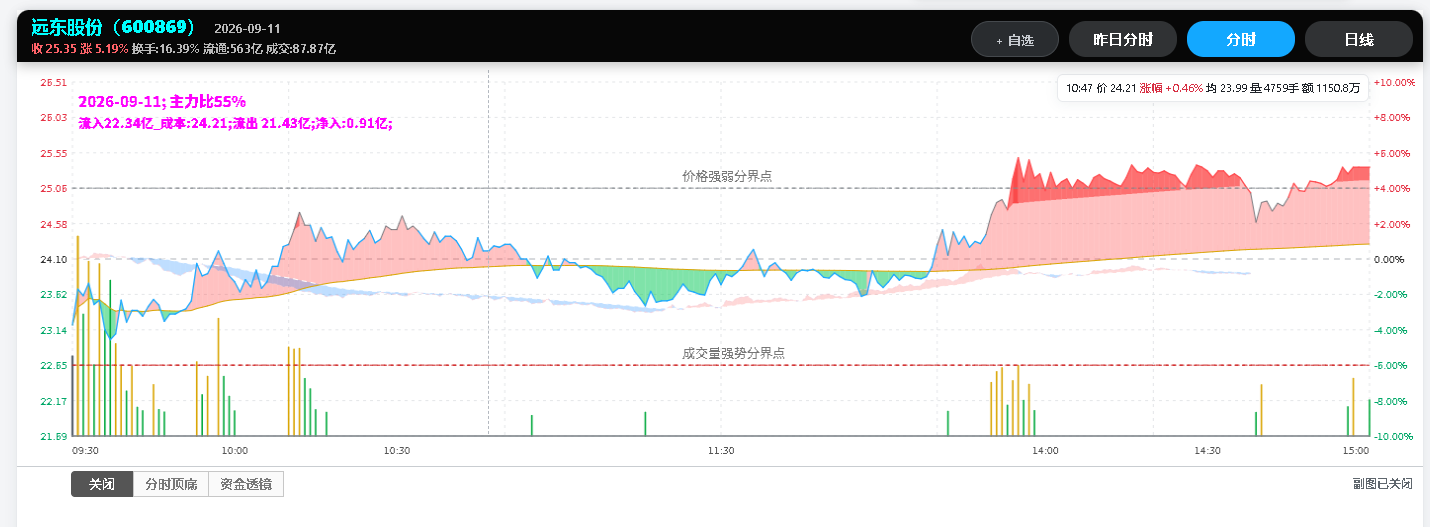Click the 14:00 time axis label
Screen dimensions: 1430x527
click(1045, 451)
